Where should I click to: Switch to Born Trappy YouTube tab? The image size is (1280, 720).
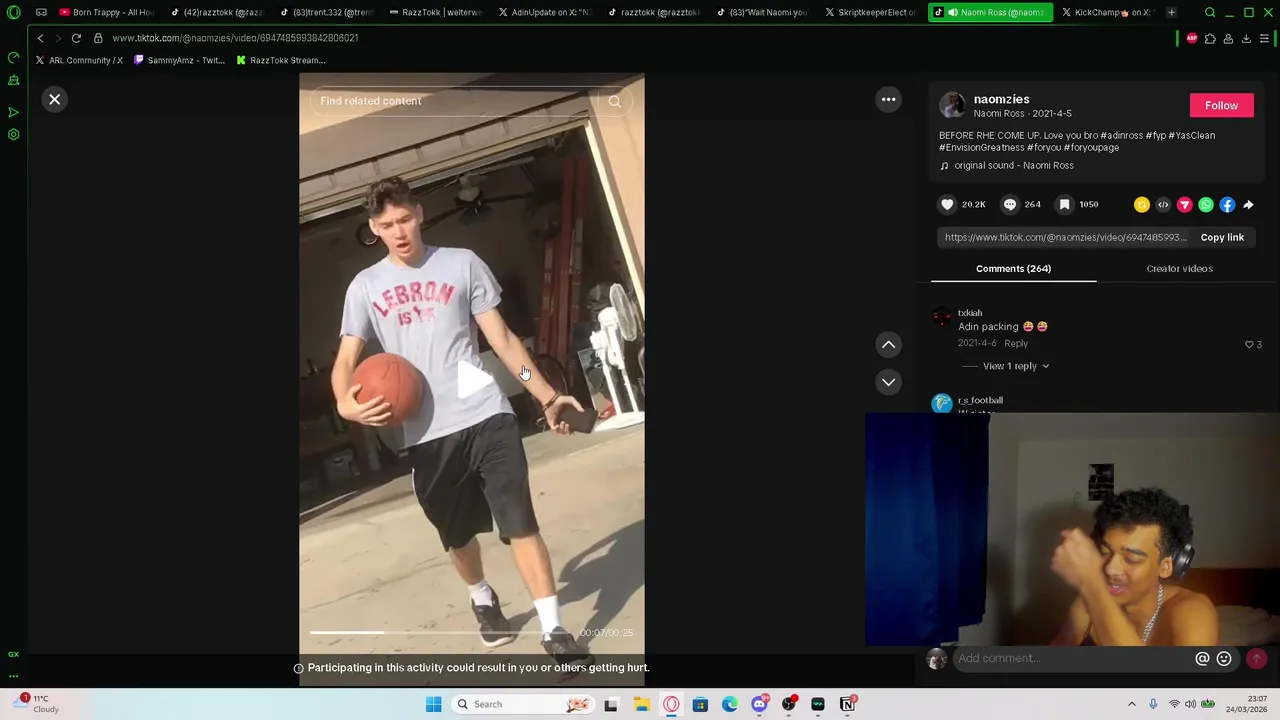[x=105, y=12]
